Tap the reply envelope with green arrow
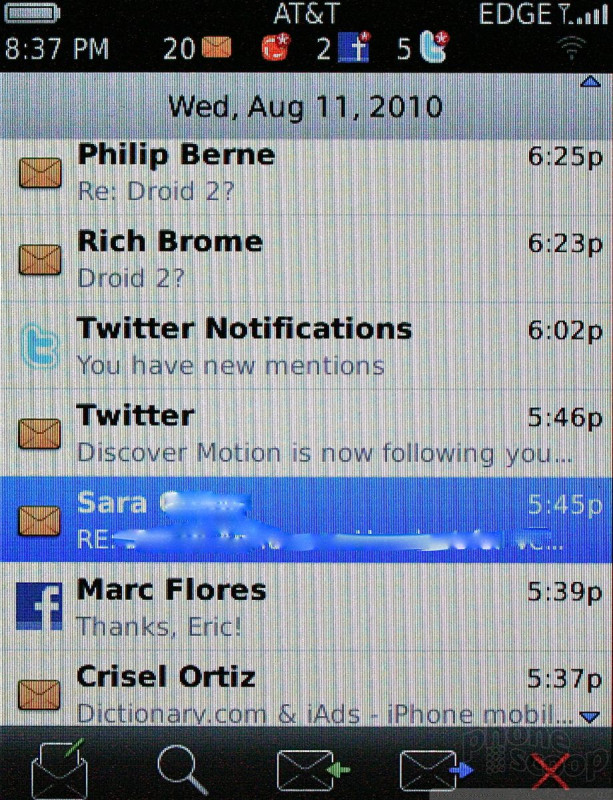613x800 pixels. coord(312,769)
